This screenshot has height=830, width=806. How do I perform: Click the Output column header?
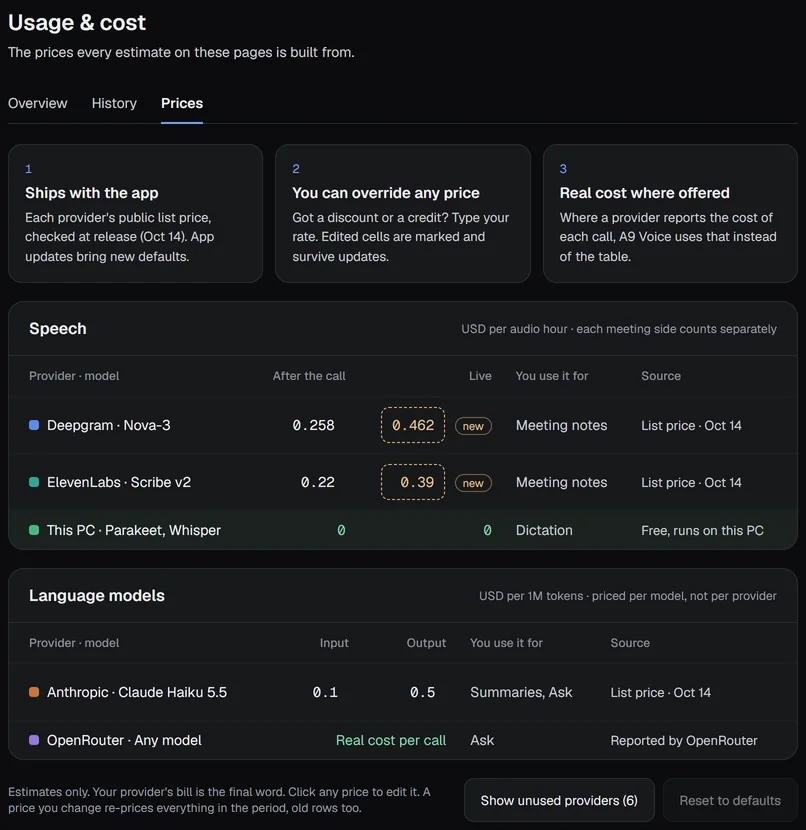click(x=426, y=643)
